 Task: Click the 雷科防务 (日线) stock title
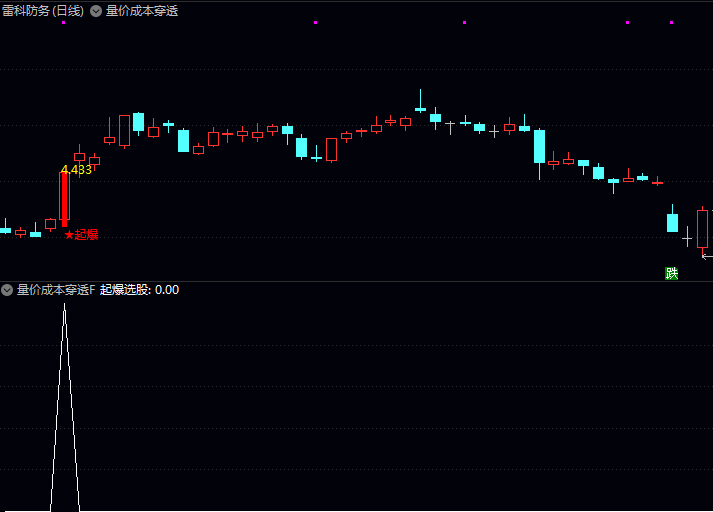43,11
